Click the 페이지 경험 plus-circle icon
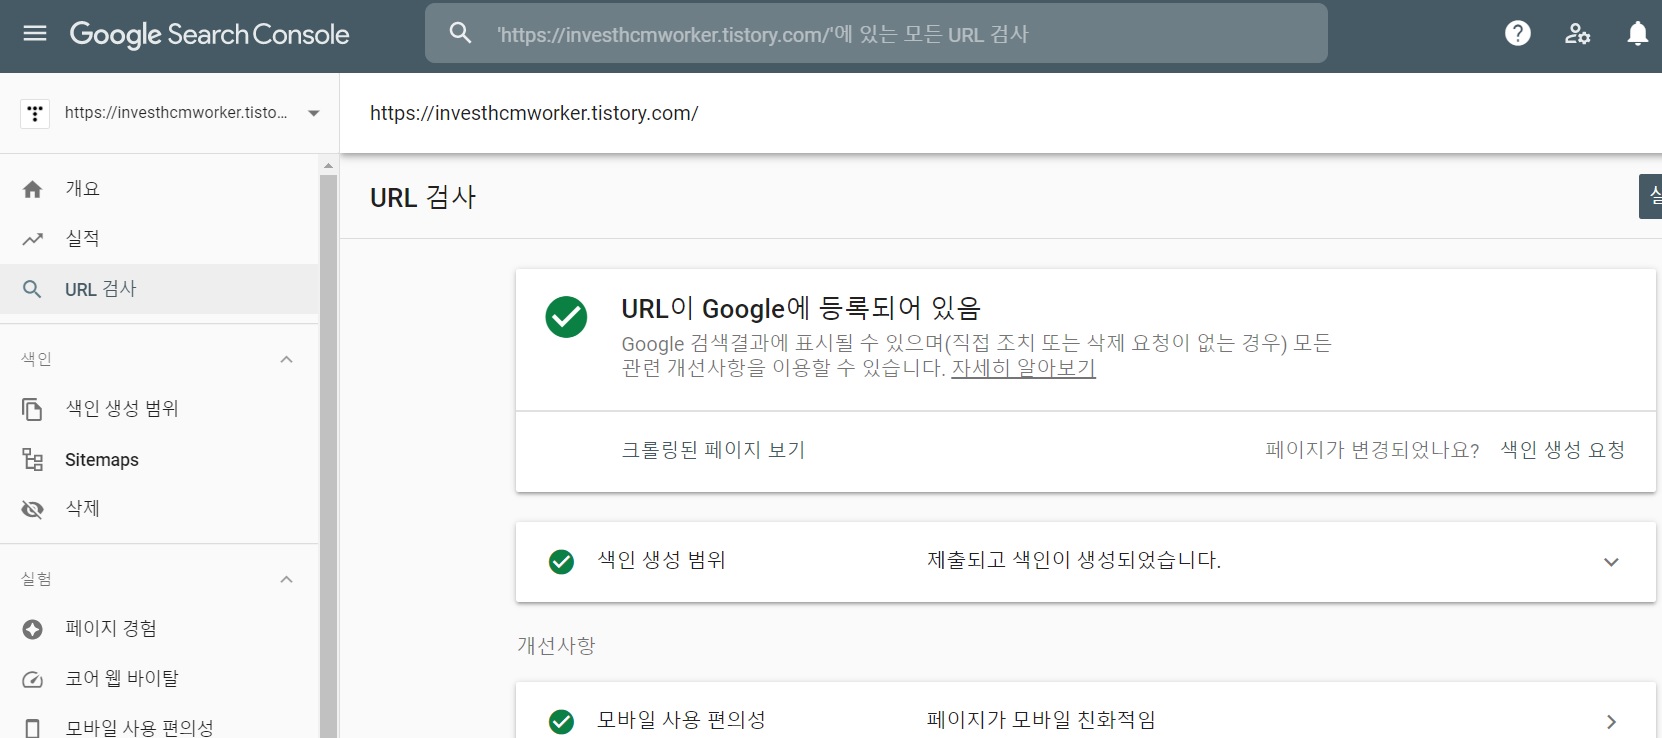Screen dimensions: 1662x738 [x=33, y=629]
